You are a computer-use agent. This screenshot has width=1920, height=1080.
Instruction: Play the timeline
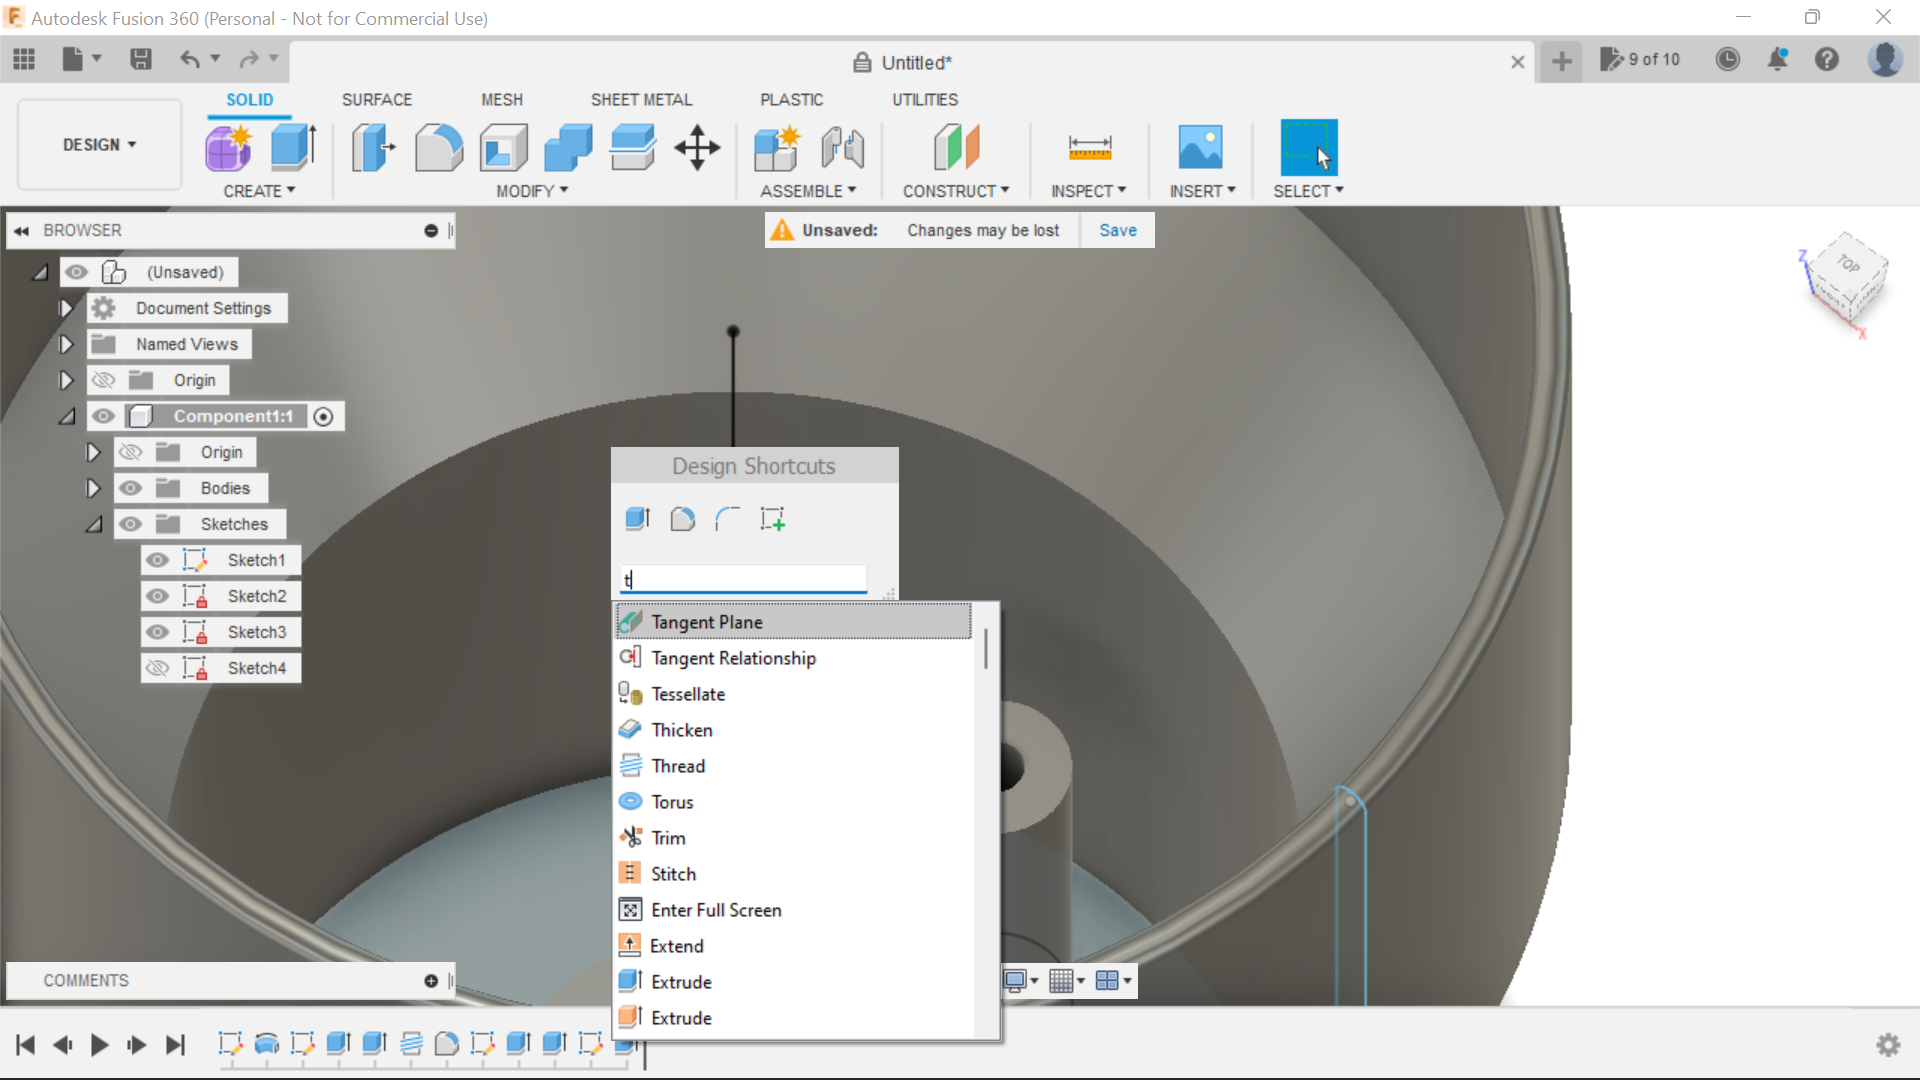pyautogui.click(x=99, y=1045)
